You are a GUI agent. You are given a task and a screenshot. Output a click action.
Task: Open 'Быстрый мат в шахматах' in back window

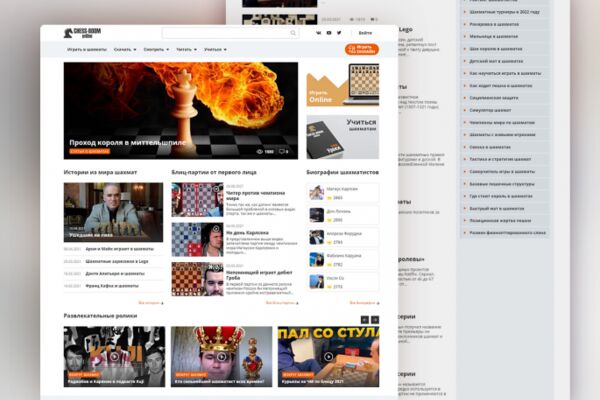[x=497, y=208]
